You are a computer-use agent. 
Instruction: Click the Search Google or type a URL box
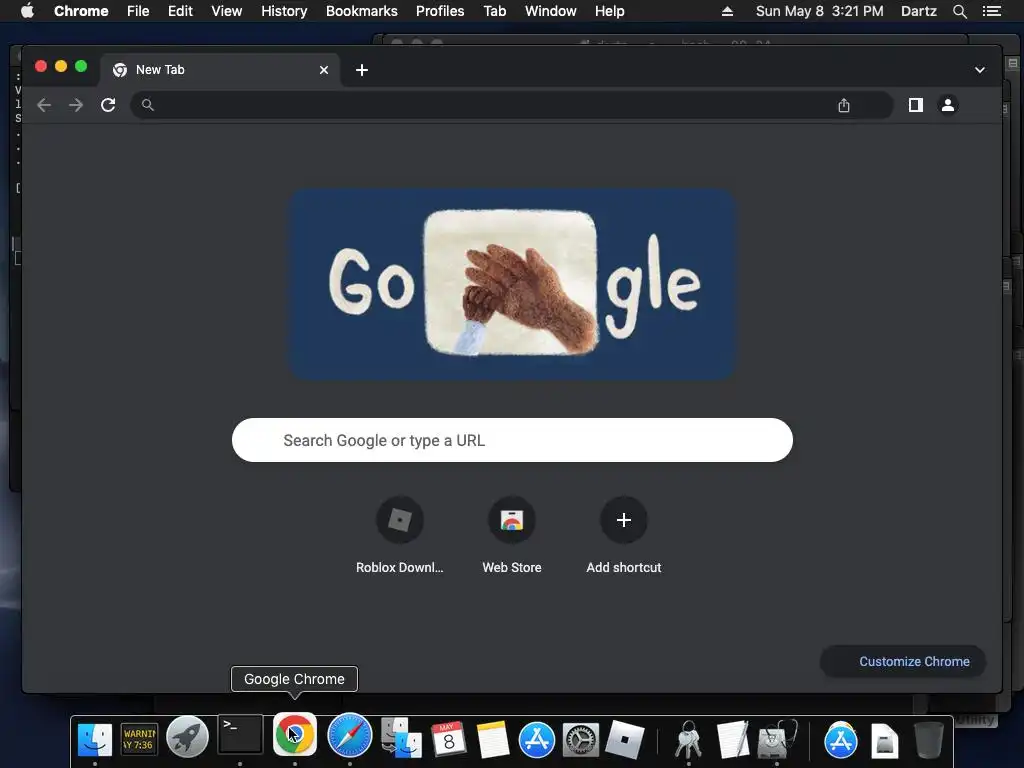coord(512,440)
